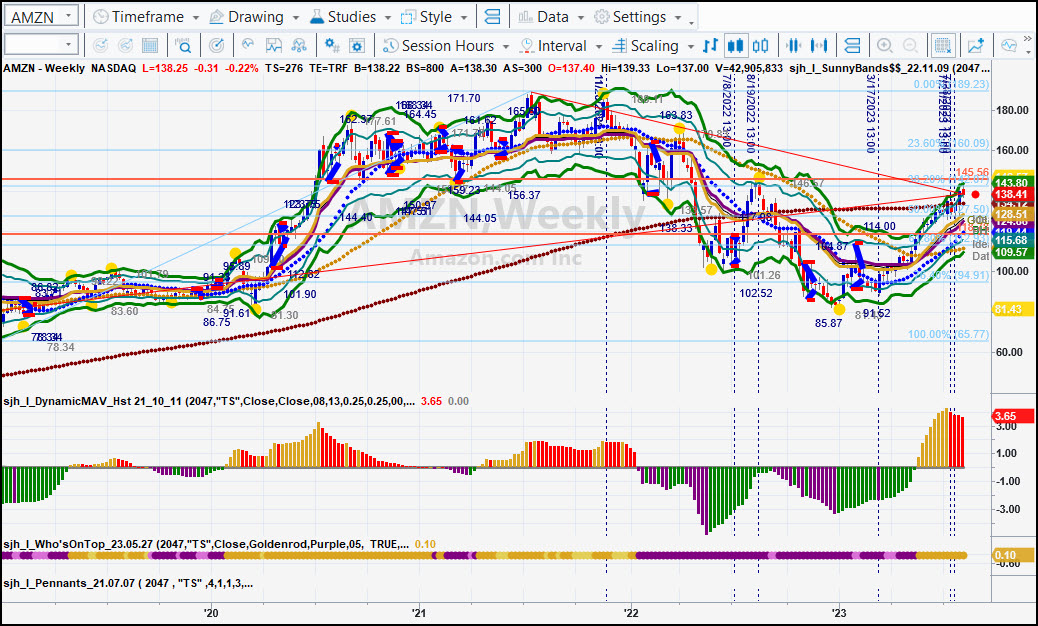Click the 180.00 price axis label

[x=1012, y=110]
